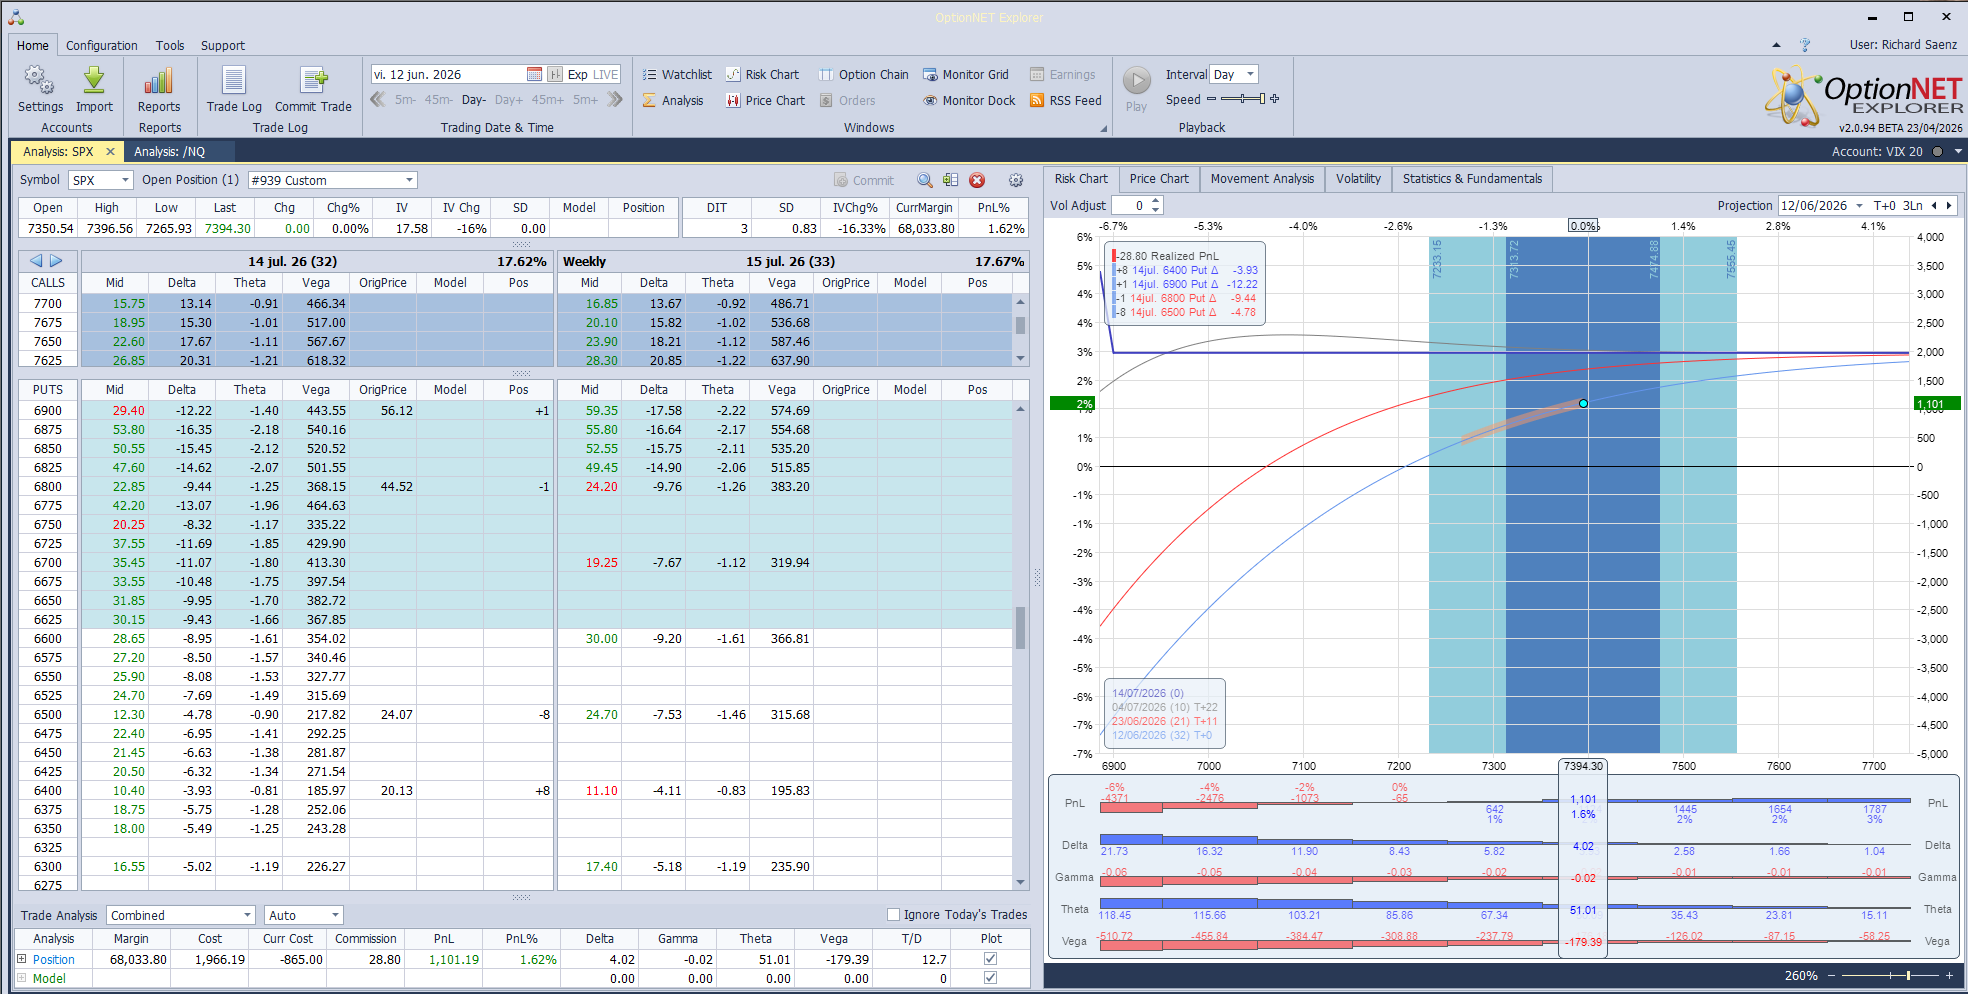The width and height of the screenshot is (1968, 994).
Task: Open the Risk Chart window from ribbon
Action: 762,74
